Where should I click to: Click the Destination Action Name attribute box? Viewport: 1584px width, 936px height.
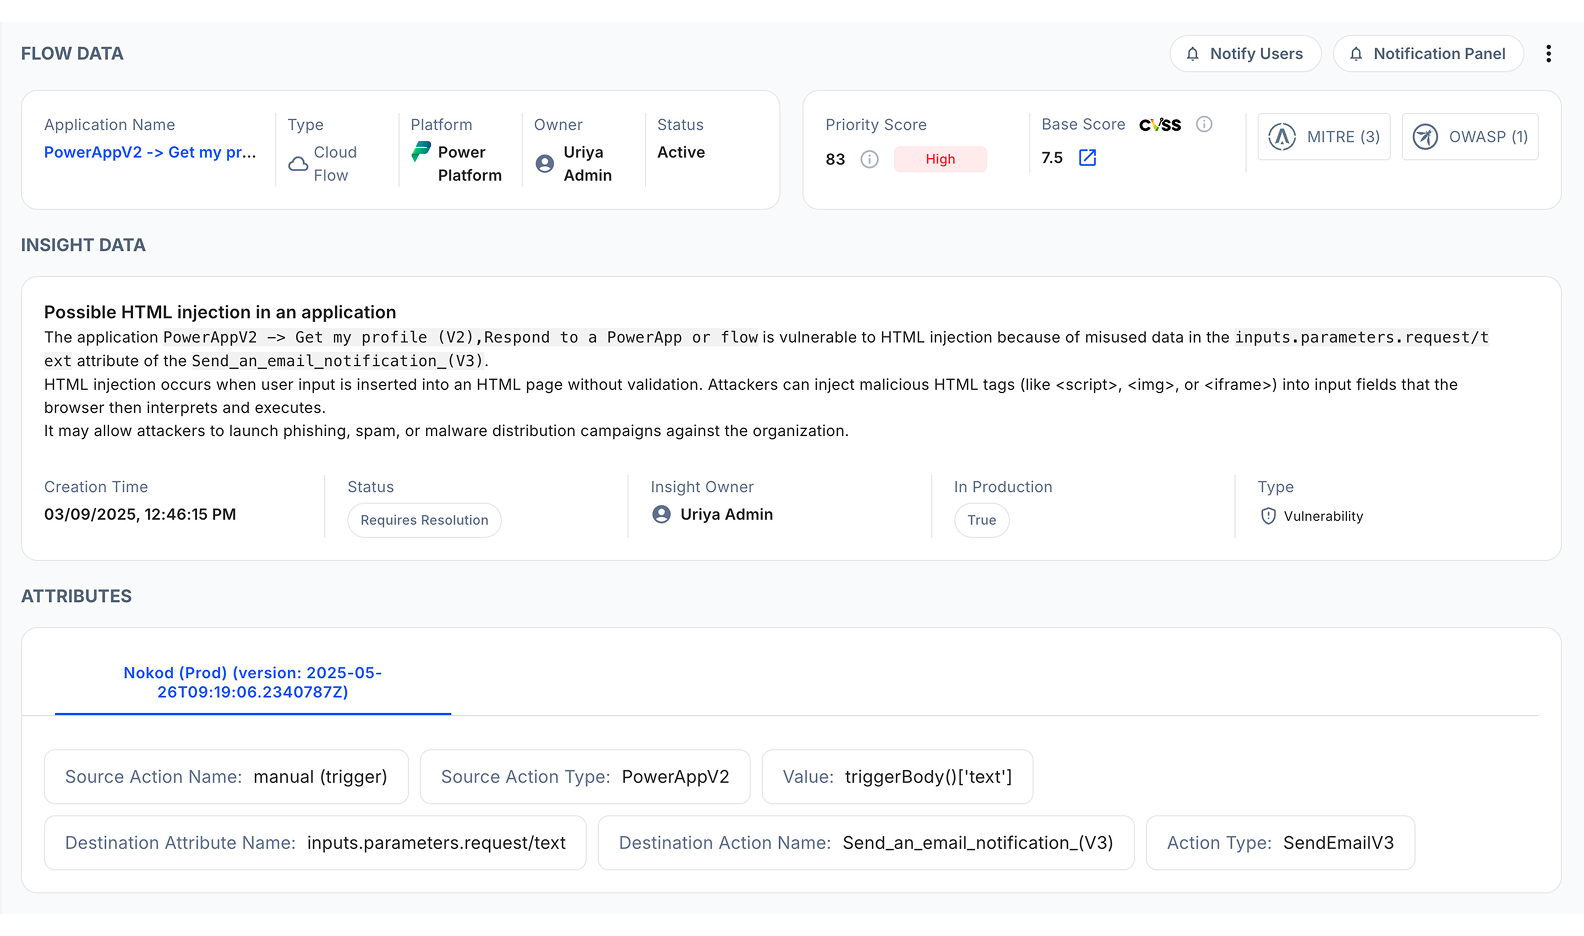click(x=866, y=843)
